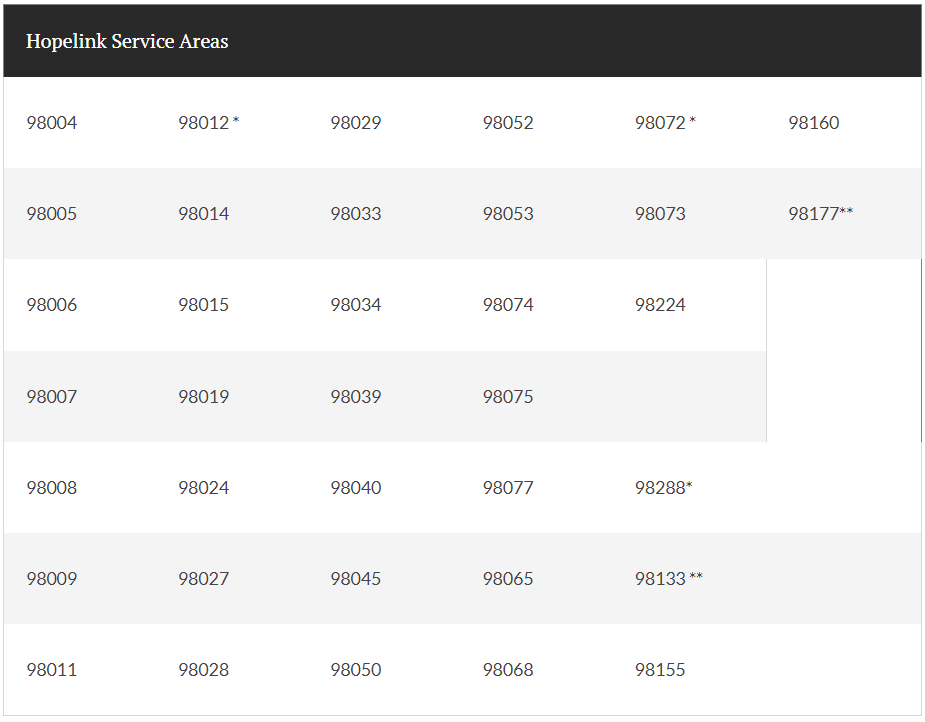Click zip code 98006
This screenshot has width=925, height=722.
pyautogui.click(x=51, y=305)
